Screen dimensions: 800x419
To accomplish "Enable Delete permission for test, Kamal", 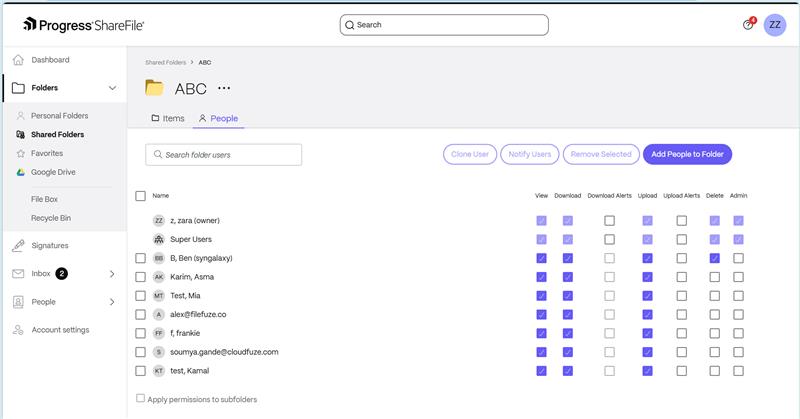I will [714, 371].
